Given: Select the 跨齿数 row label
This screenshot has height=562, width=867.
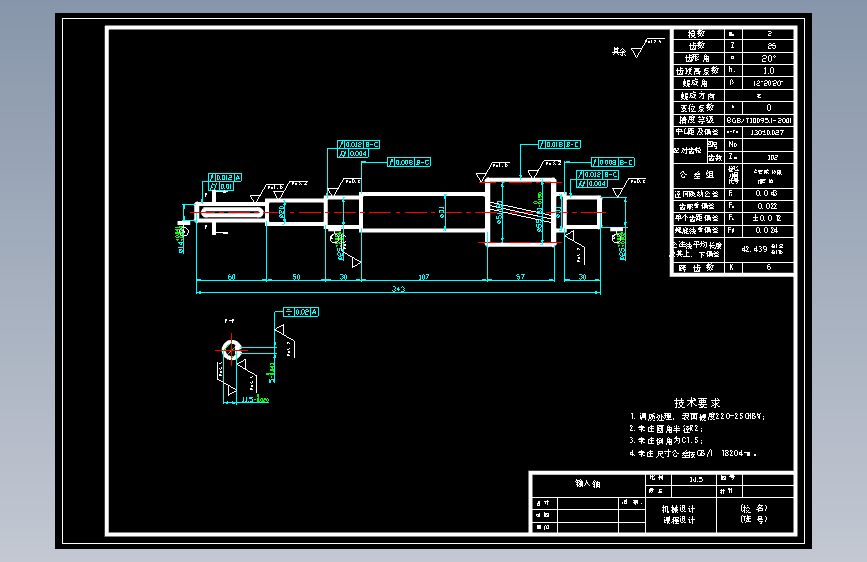Looking at the screenshot, I should 698,268.
